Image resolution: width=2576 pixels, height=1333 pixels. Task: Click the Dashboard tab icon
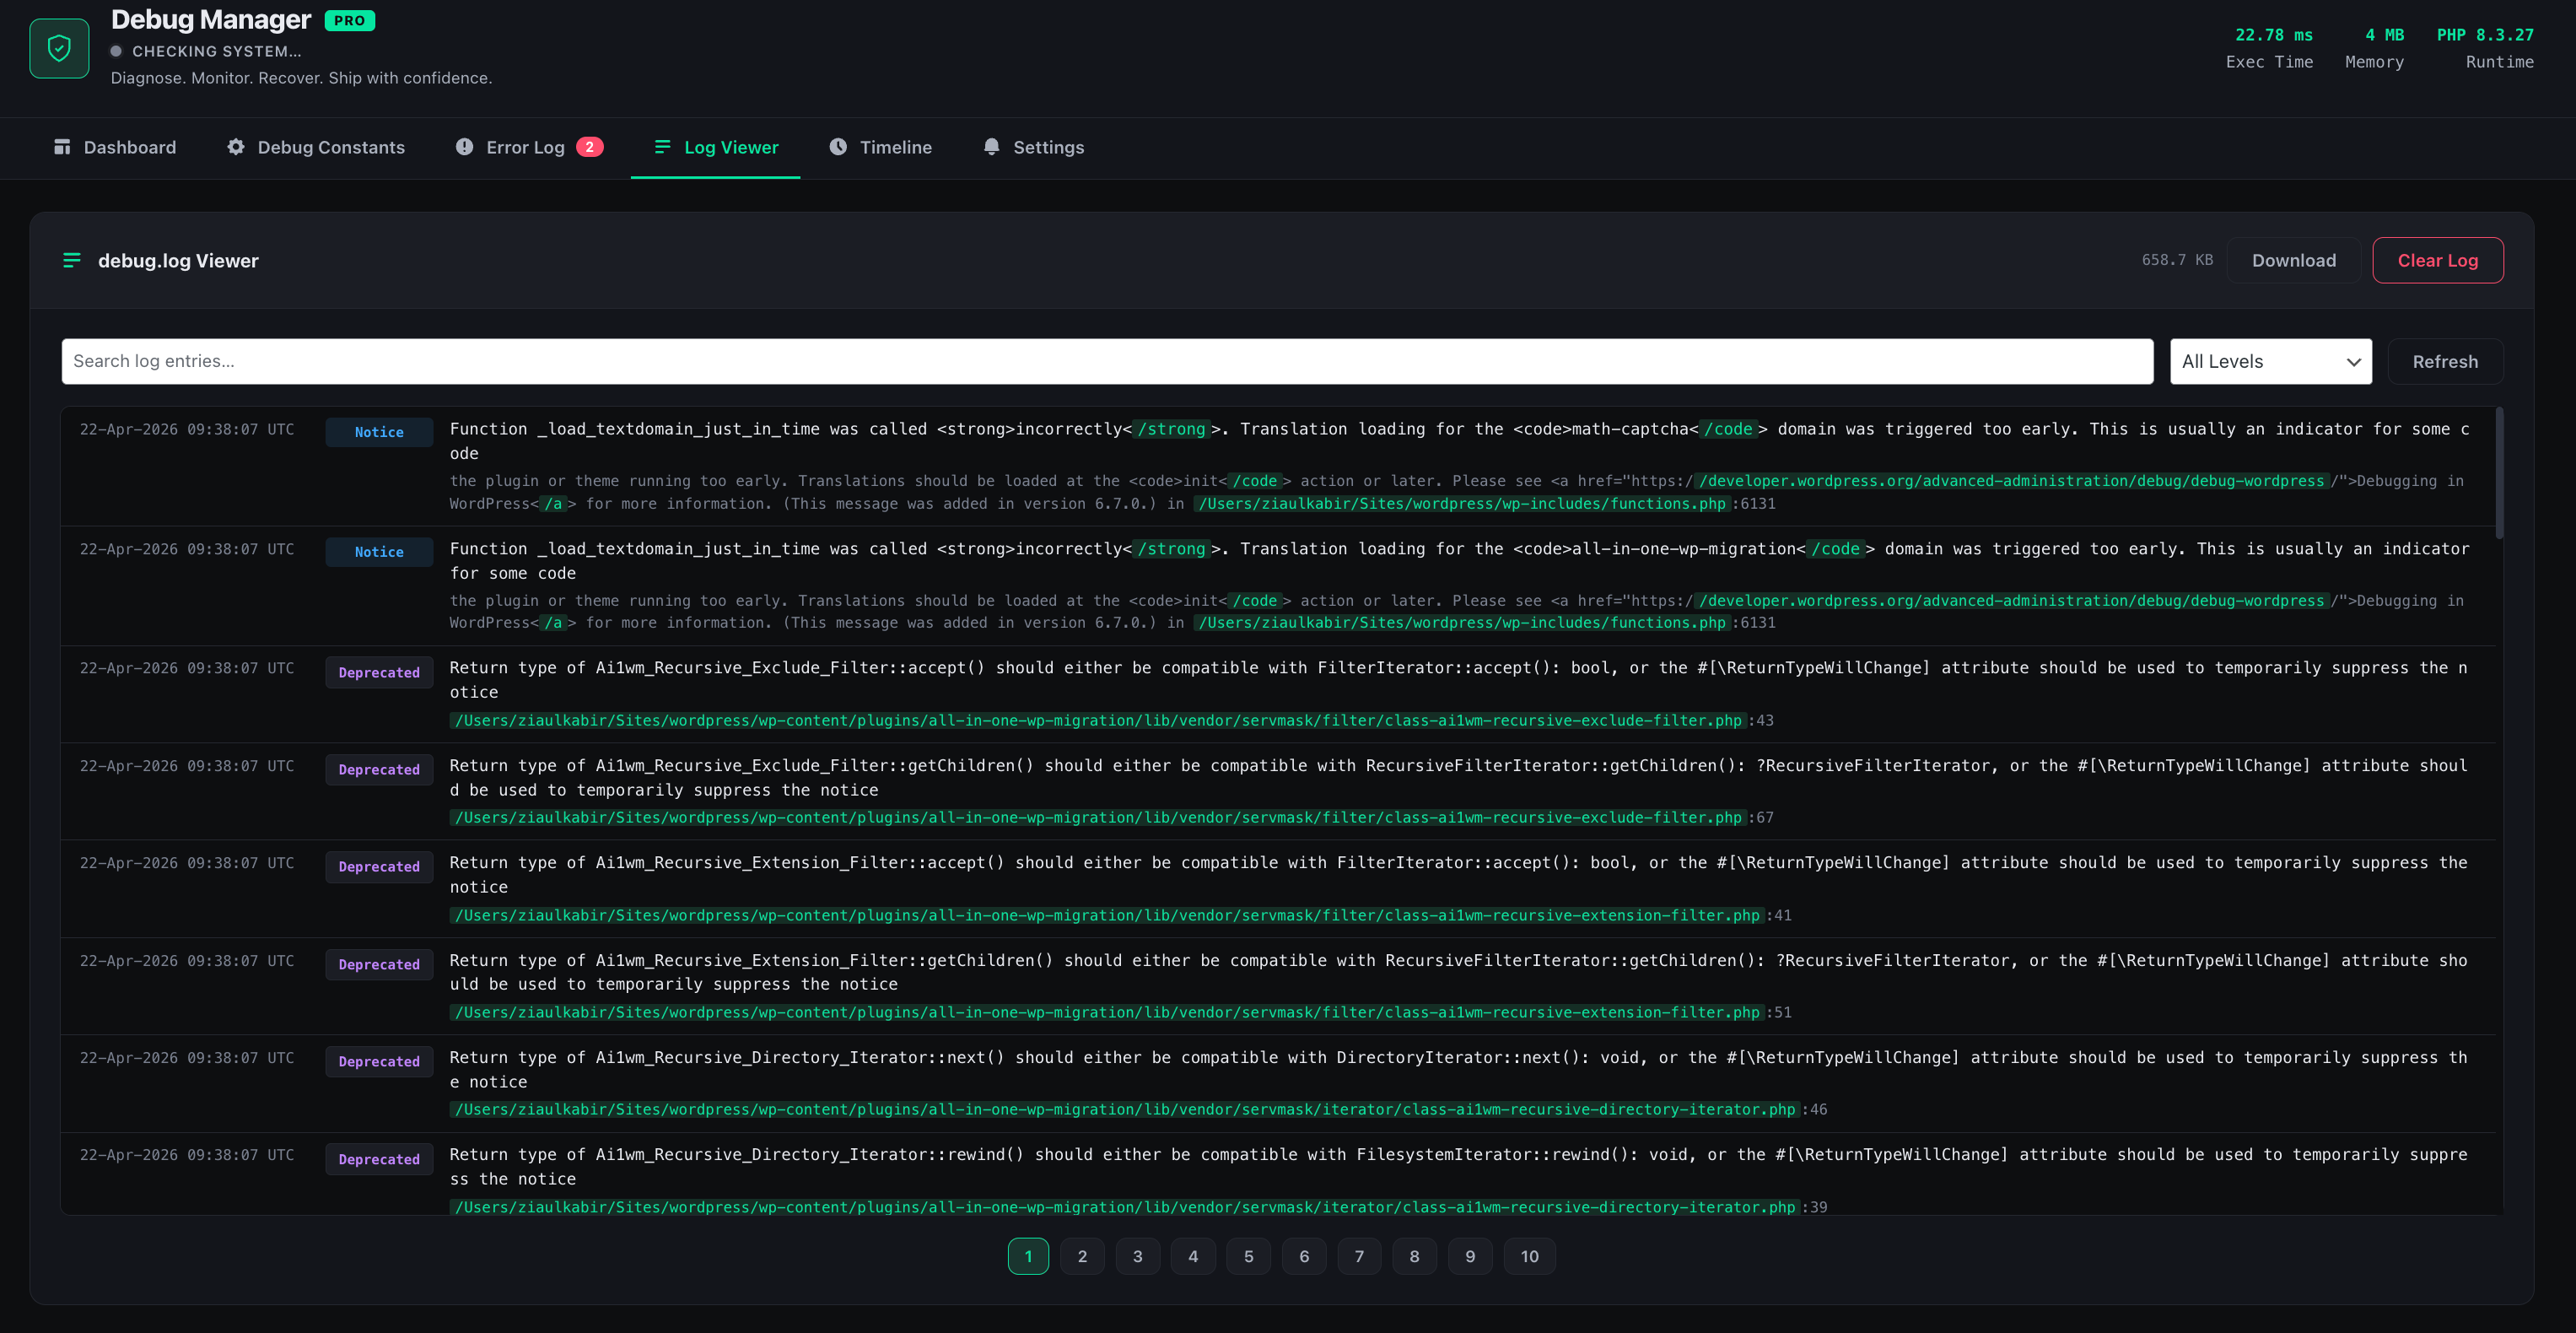(62, 147)
